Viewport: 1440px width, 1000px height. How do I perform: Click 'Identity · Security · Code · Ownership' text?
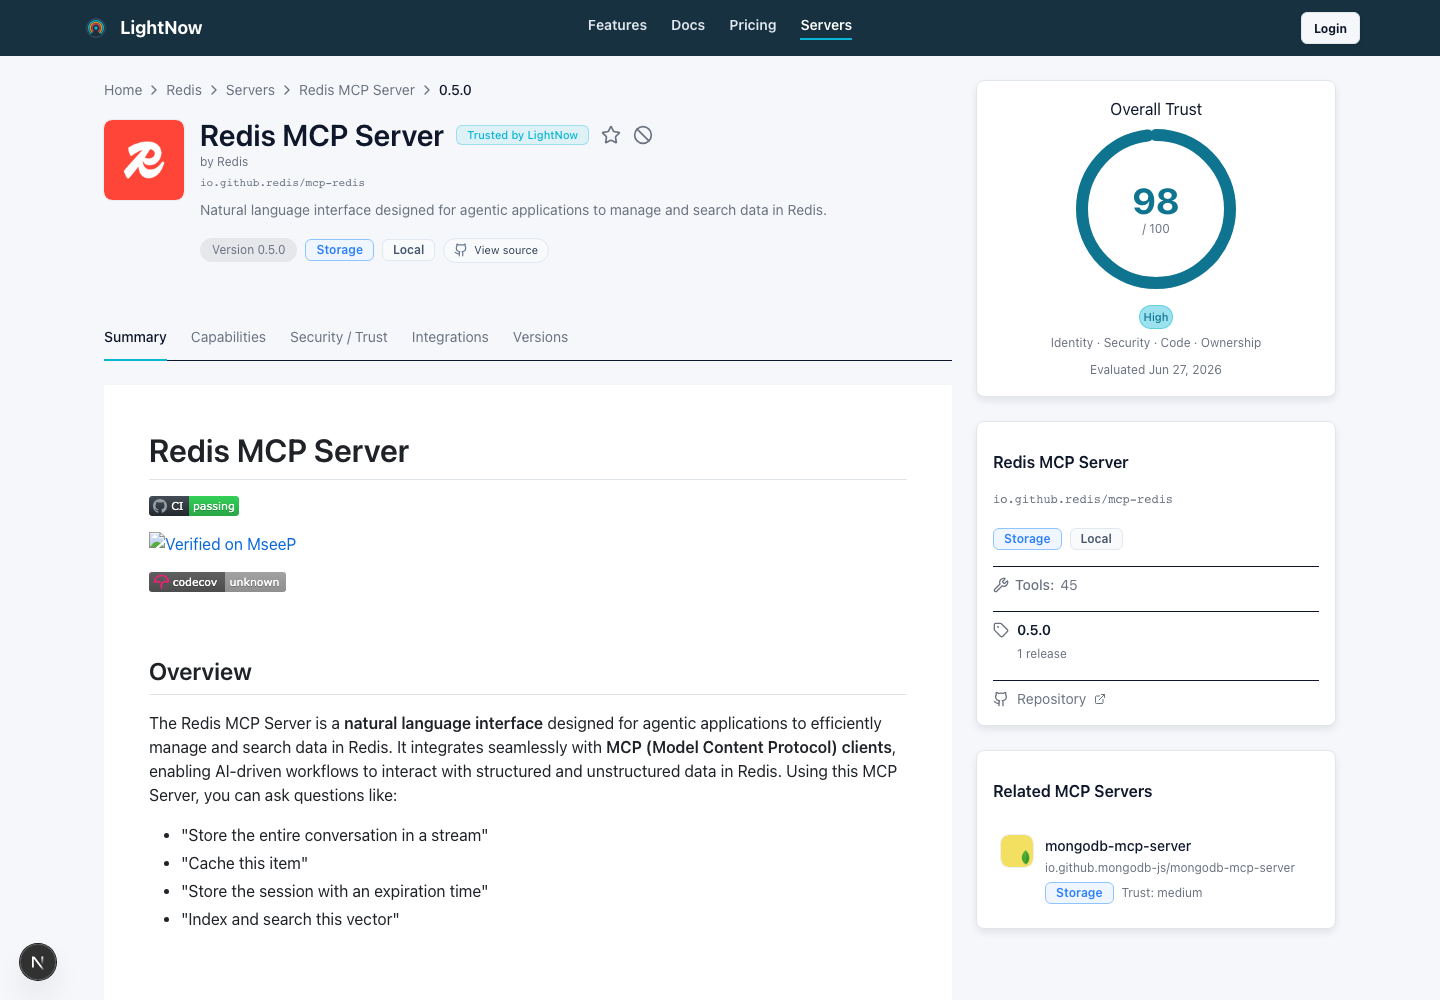1156,343
